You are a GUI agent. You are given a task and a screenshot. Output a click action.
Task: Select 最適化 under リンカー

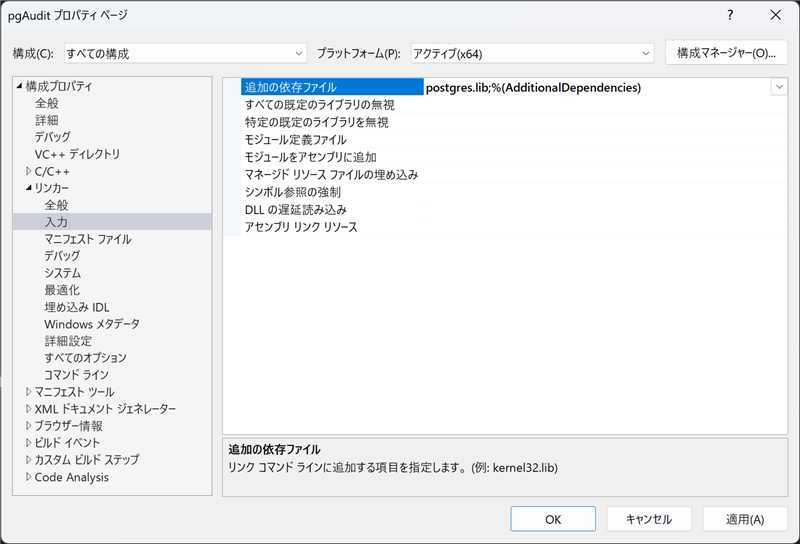pyautogui.click(x=62, y=290)
